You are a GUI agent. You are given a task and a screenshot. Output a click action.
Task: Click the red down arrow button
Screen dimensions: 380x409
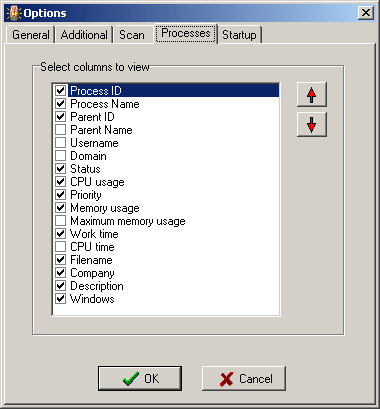pos(312,125)
